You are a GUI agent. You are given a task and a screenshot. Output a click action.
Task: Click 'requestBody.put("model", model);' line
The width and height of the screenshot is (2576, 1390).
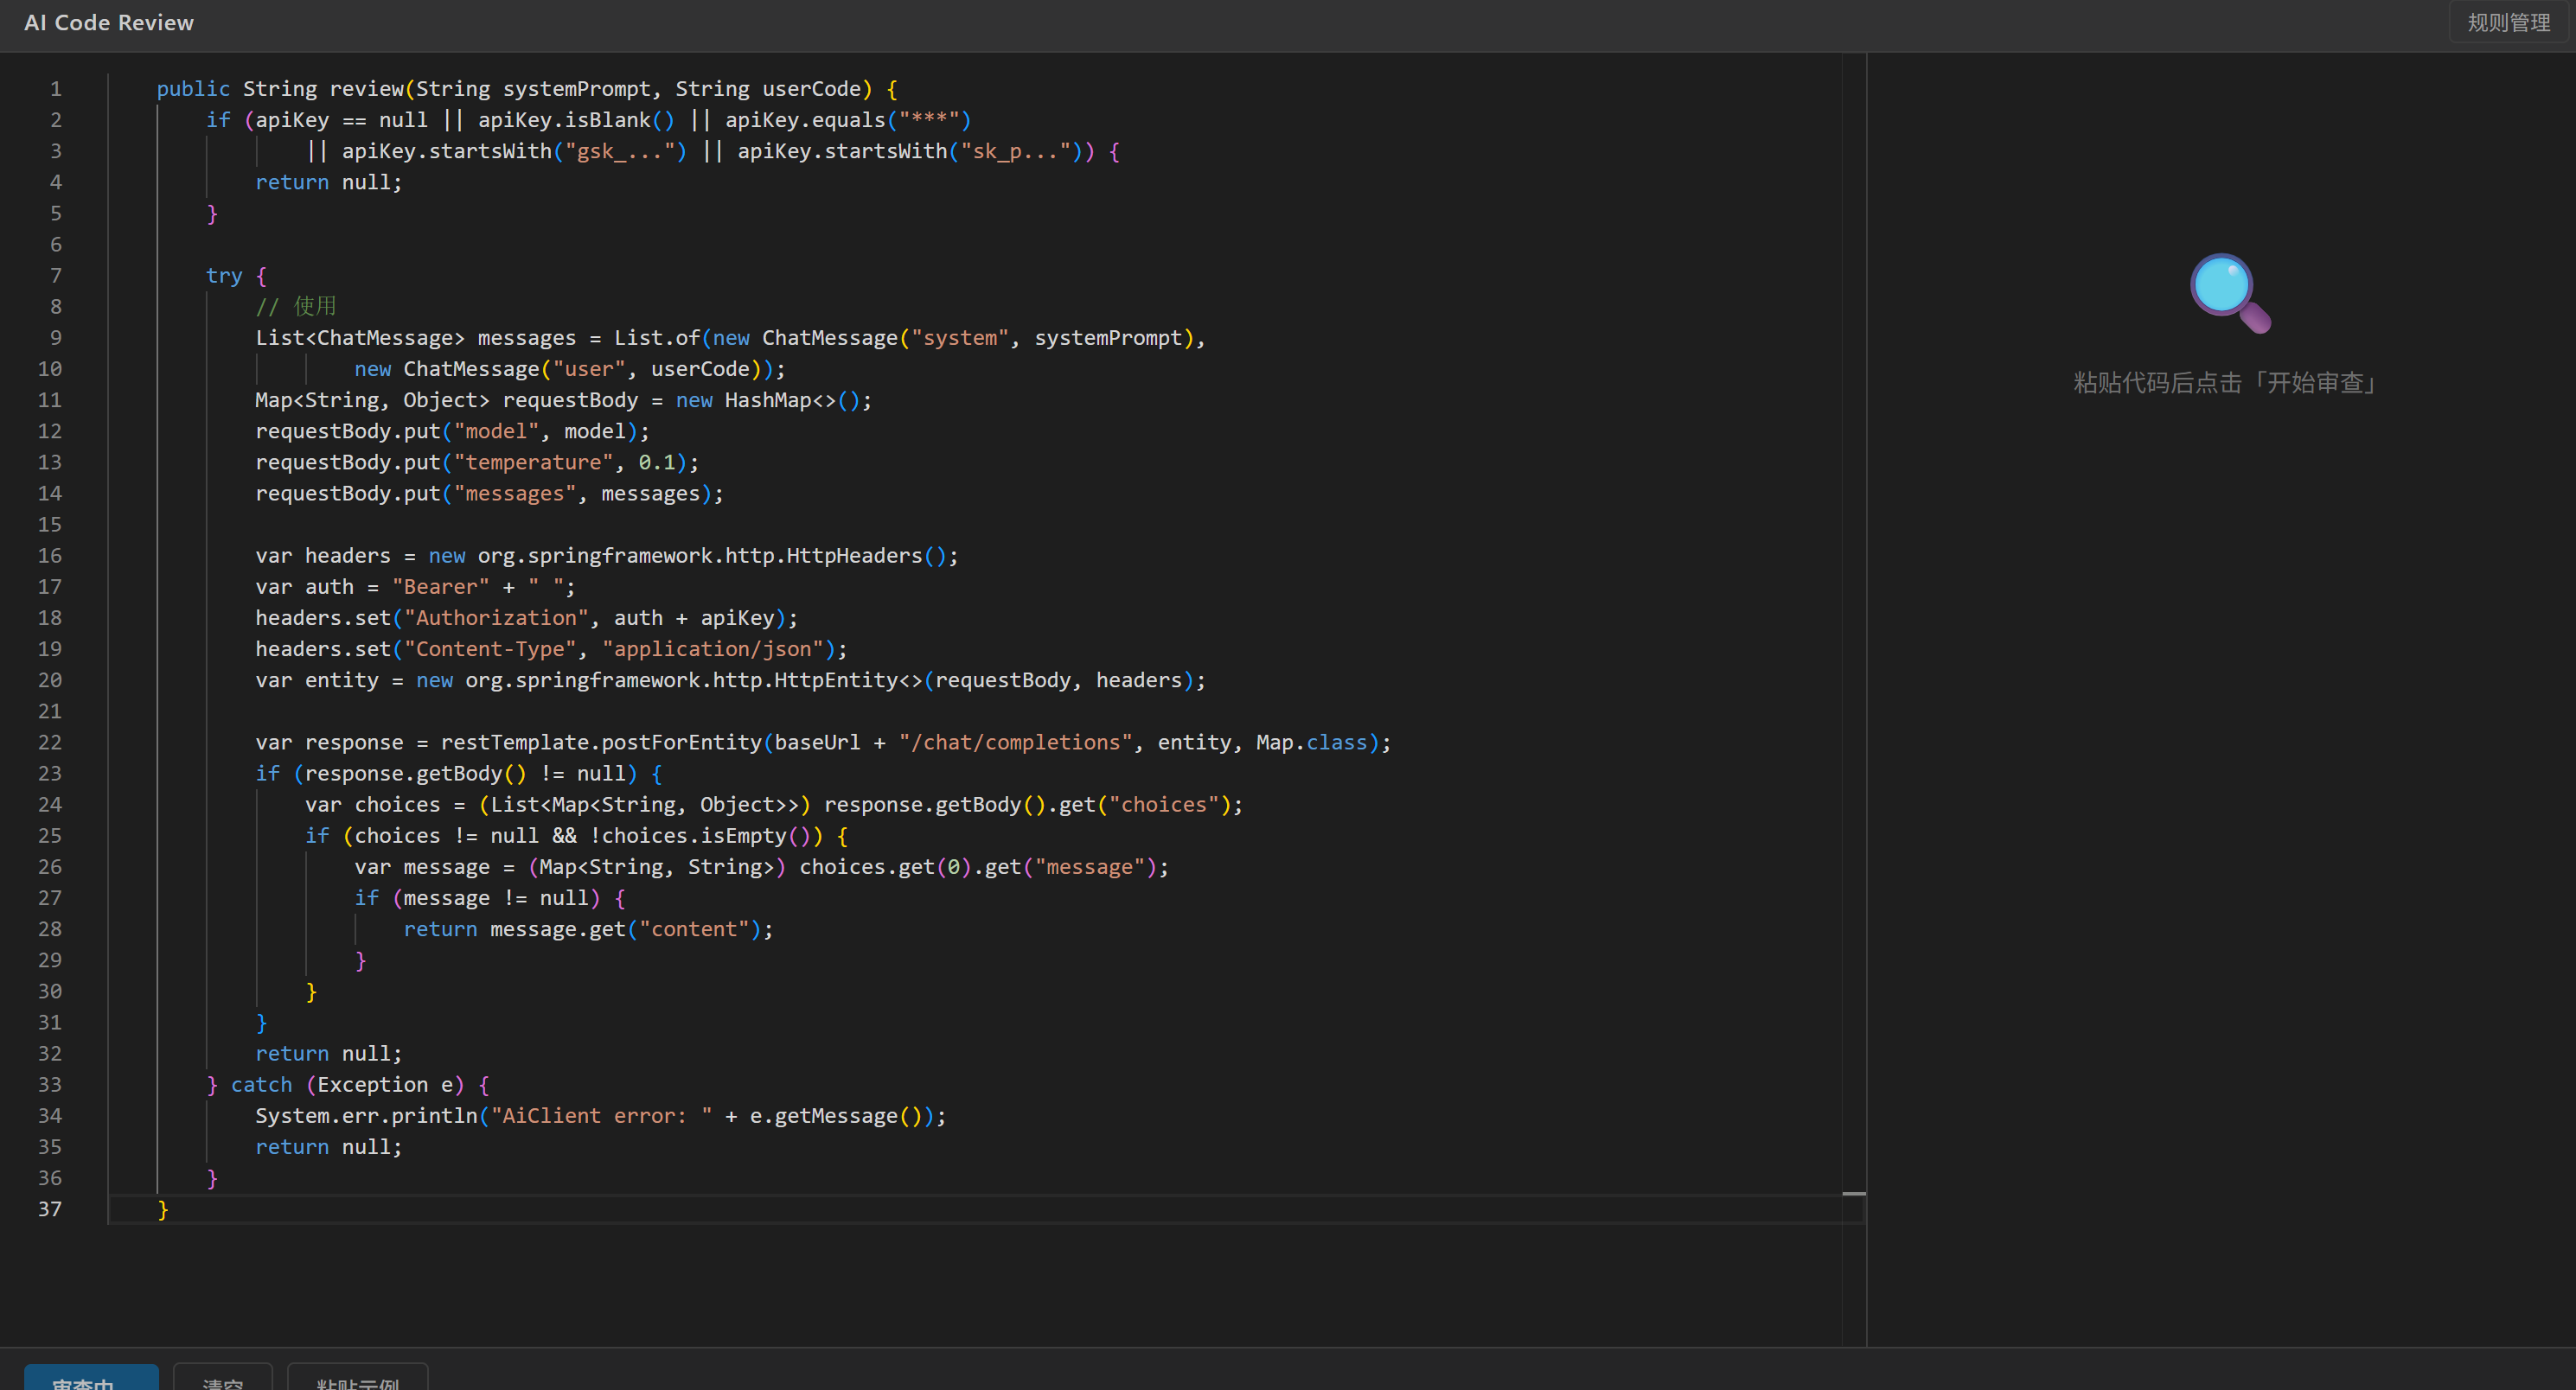pos(453,431)
